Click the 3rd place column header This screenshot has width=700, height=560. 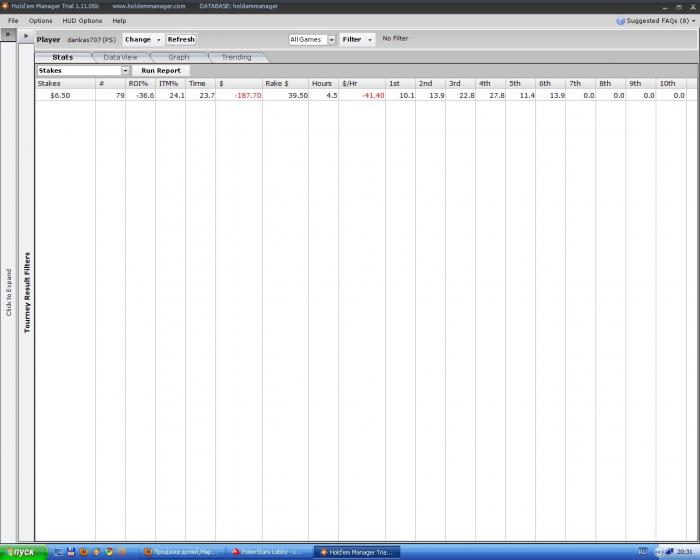(x=460, y=84)
